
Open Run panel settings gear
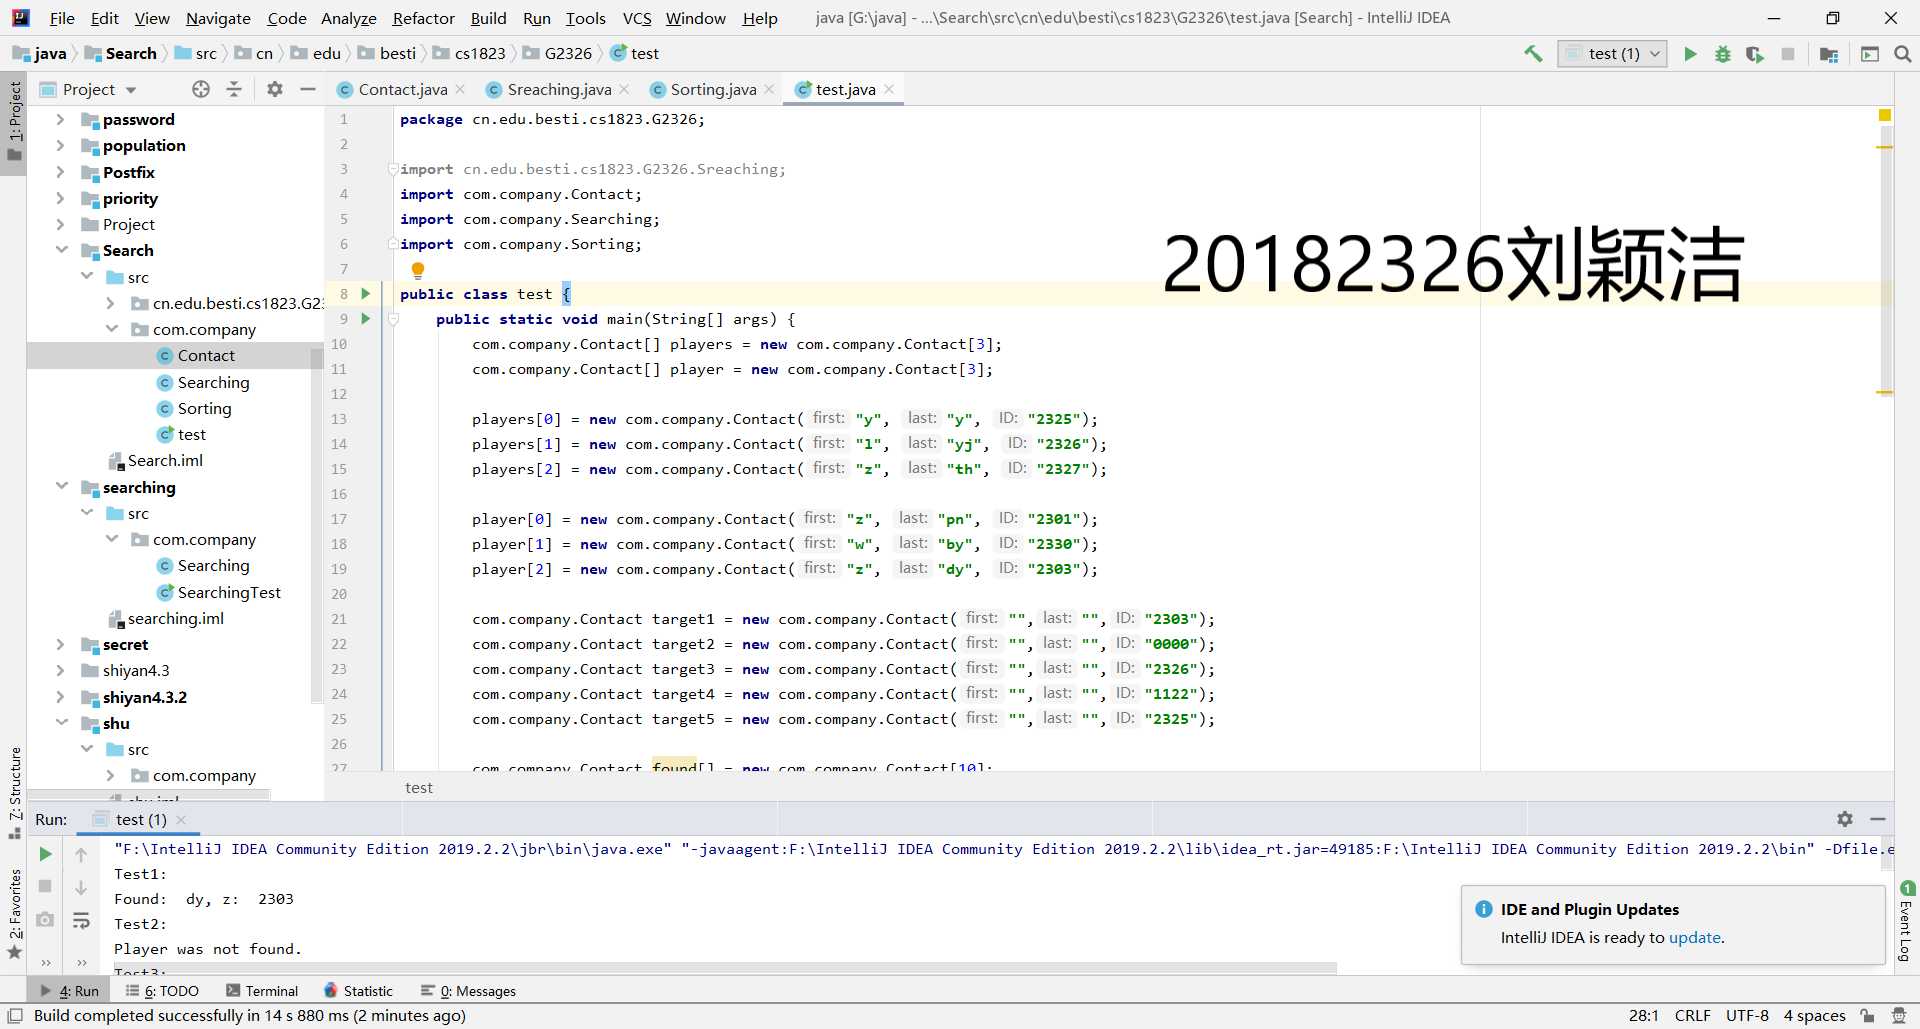click(x=1845, y=819)
